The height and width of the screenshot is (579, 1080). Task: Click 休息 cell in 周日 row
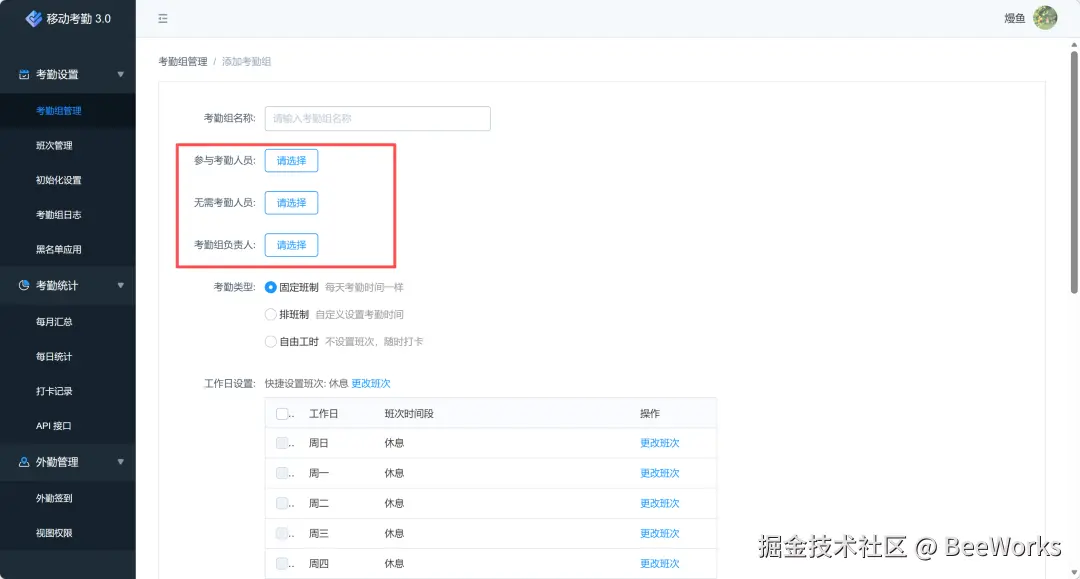(x=394, y=443)
